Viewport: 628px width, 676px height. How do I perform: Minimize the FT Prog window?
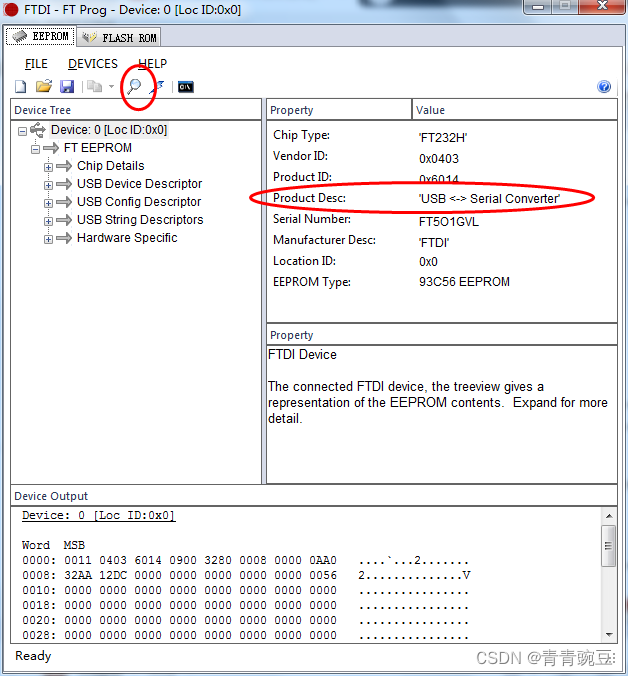537,6
